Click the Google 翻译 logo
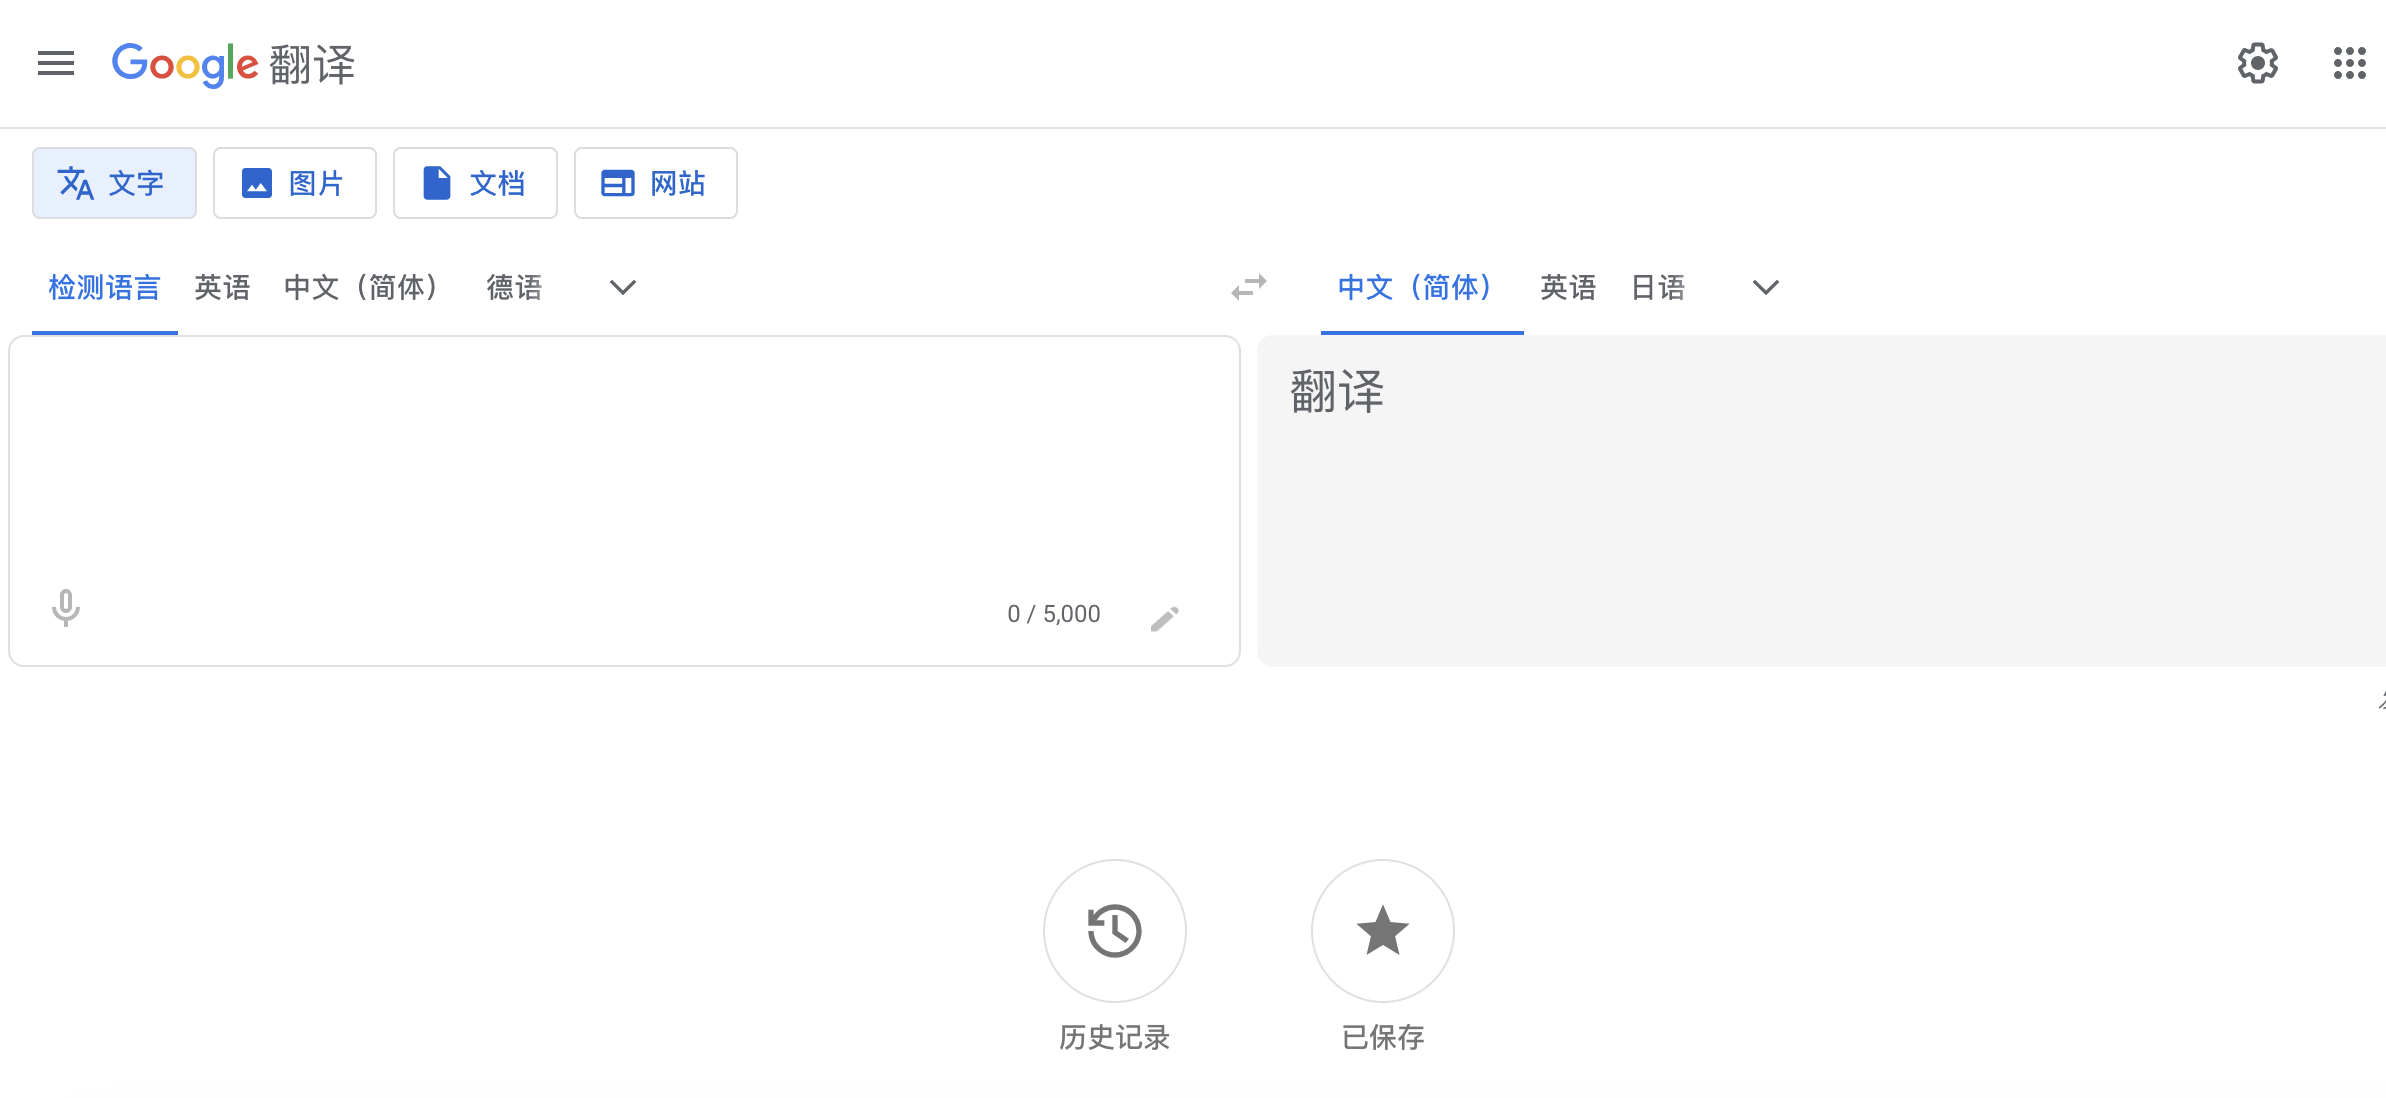 pyautogui.click(x=233, y=64)
